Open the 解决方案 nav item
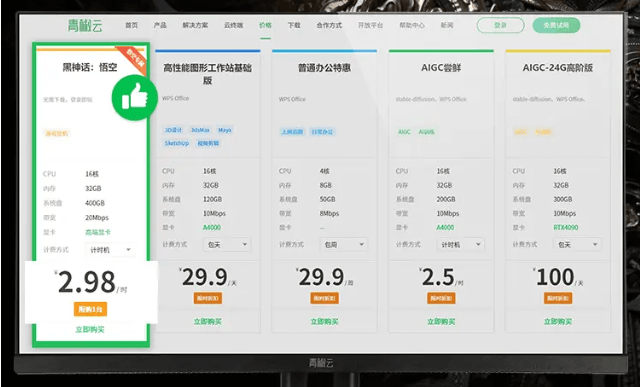 pos(195,25)
